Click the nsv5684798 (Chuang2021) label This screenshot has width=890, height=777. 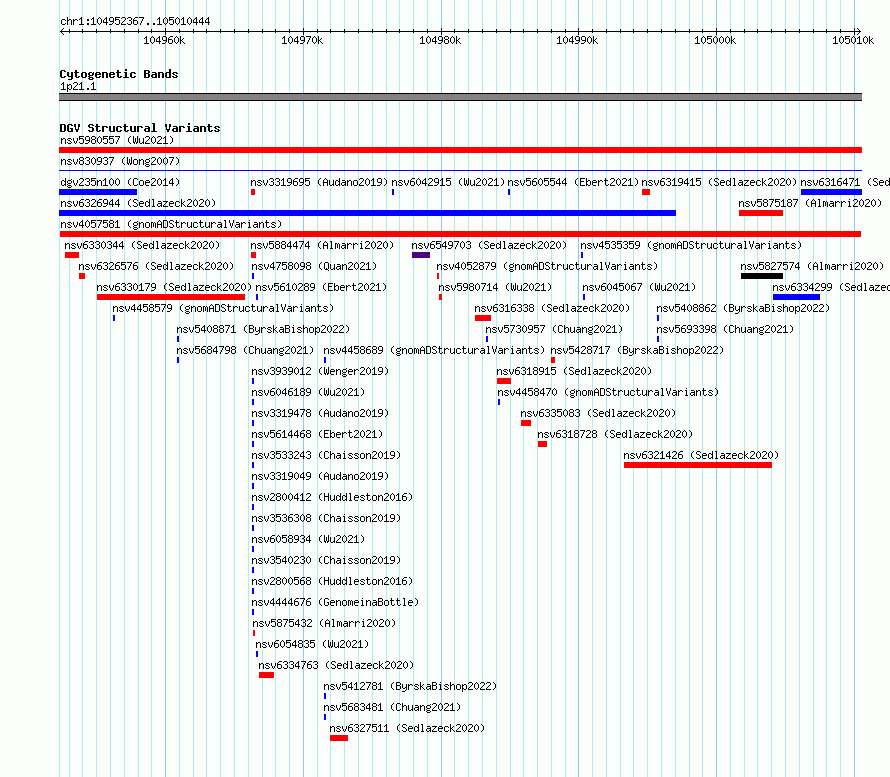(245, 350)
